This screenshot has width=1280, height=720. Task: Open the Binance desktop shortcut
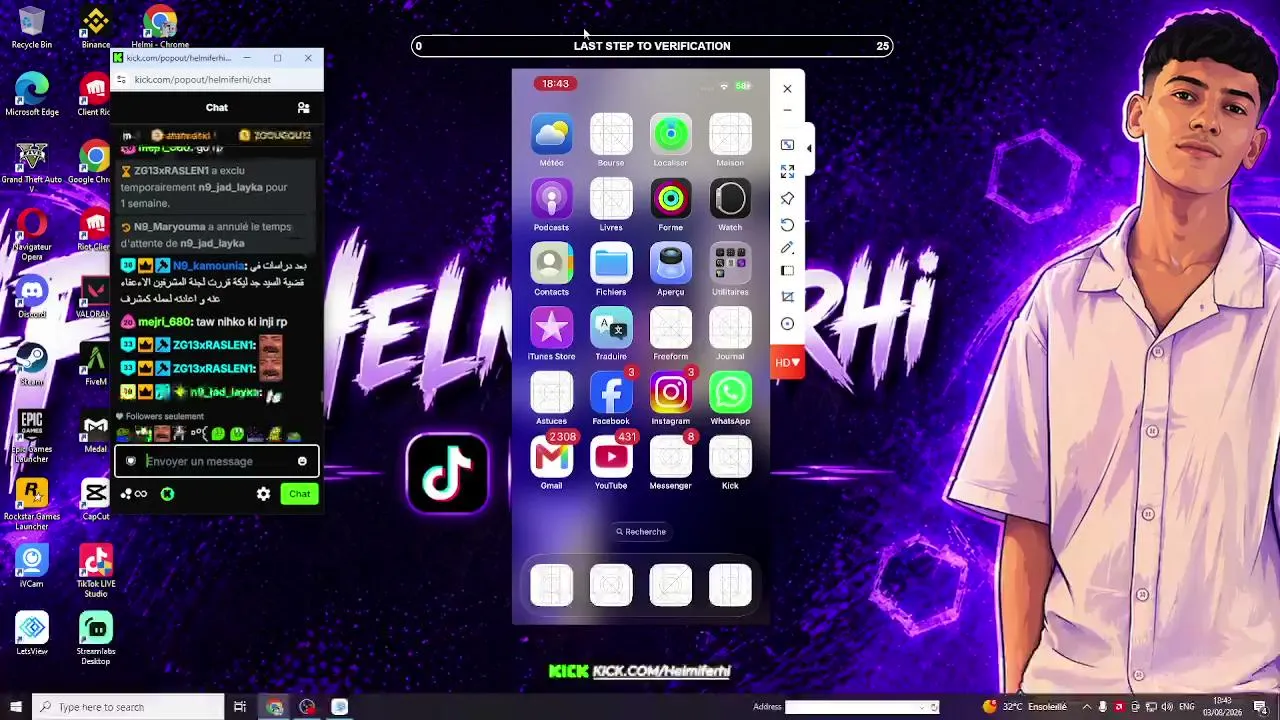click(95, 28)
